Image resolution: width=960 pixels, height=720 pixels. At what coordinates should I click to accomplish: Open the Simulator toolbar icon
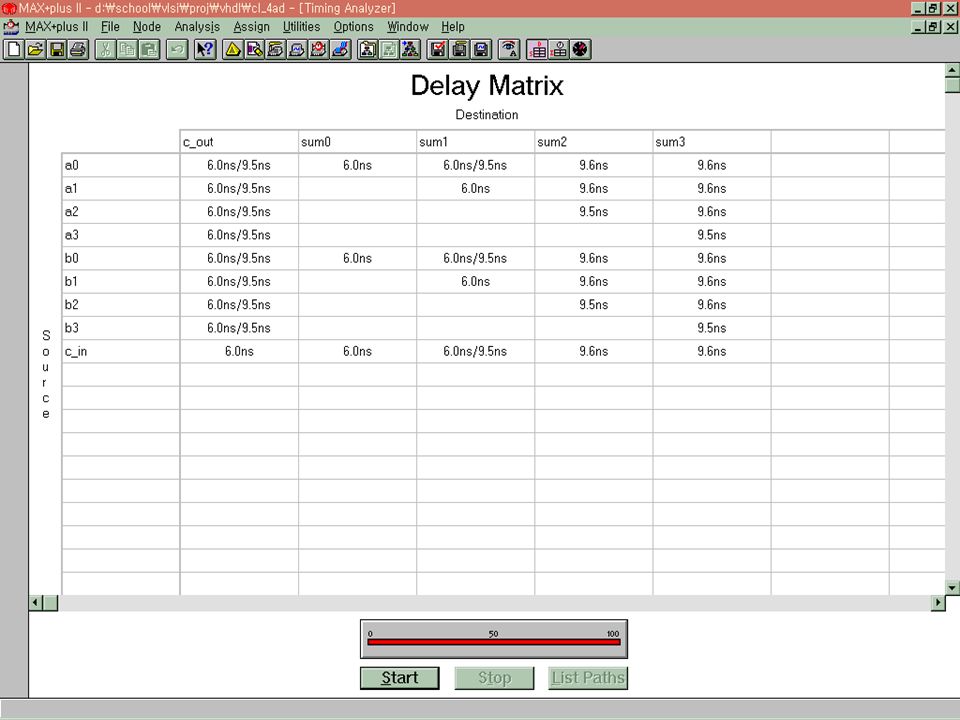pyautogui.click(x=297, y=50)
